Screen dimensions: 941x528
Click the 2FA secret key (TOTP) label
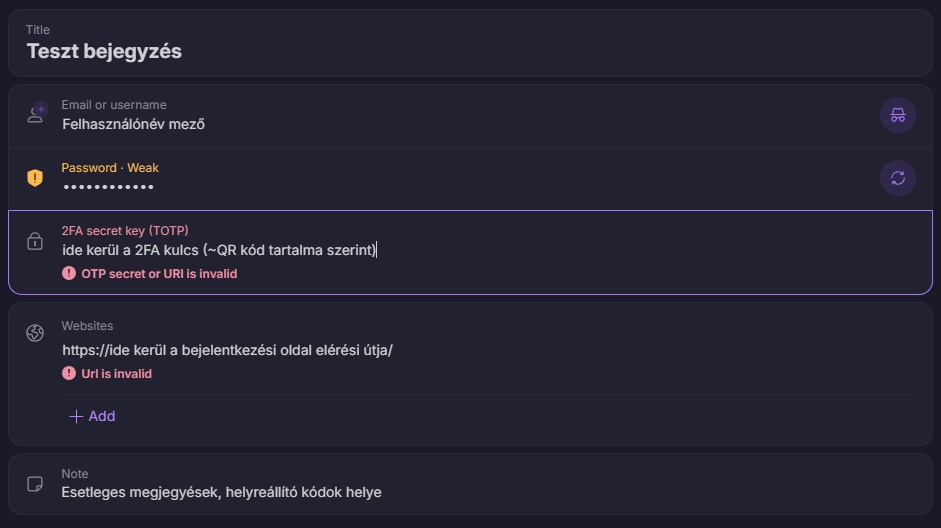(125, 230)
